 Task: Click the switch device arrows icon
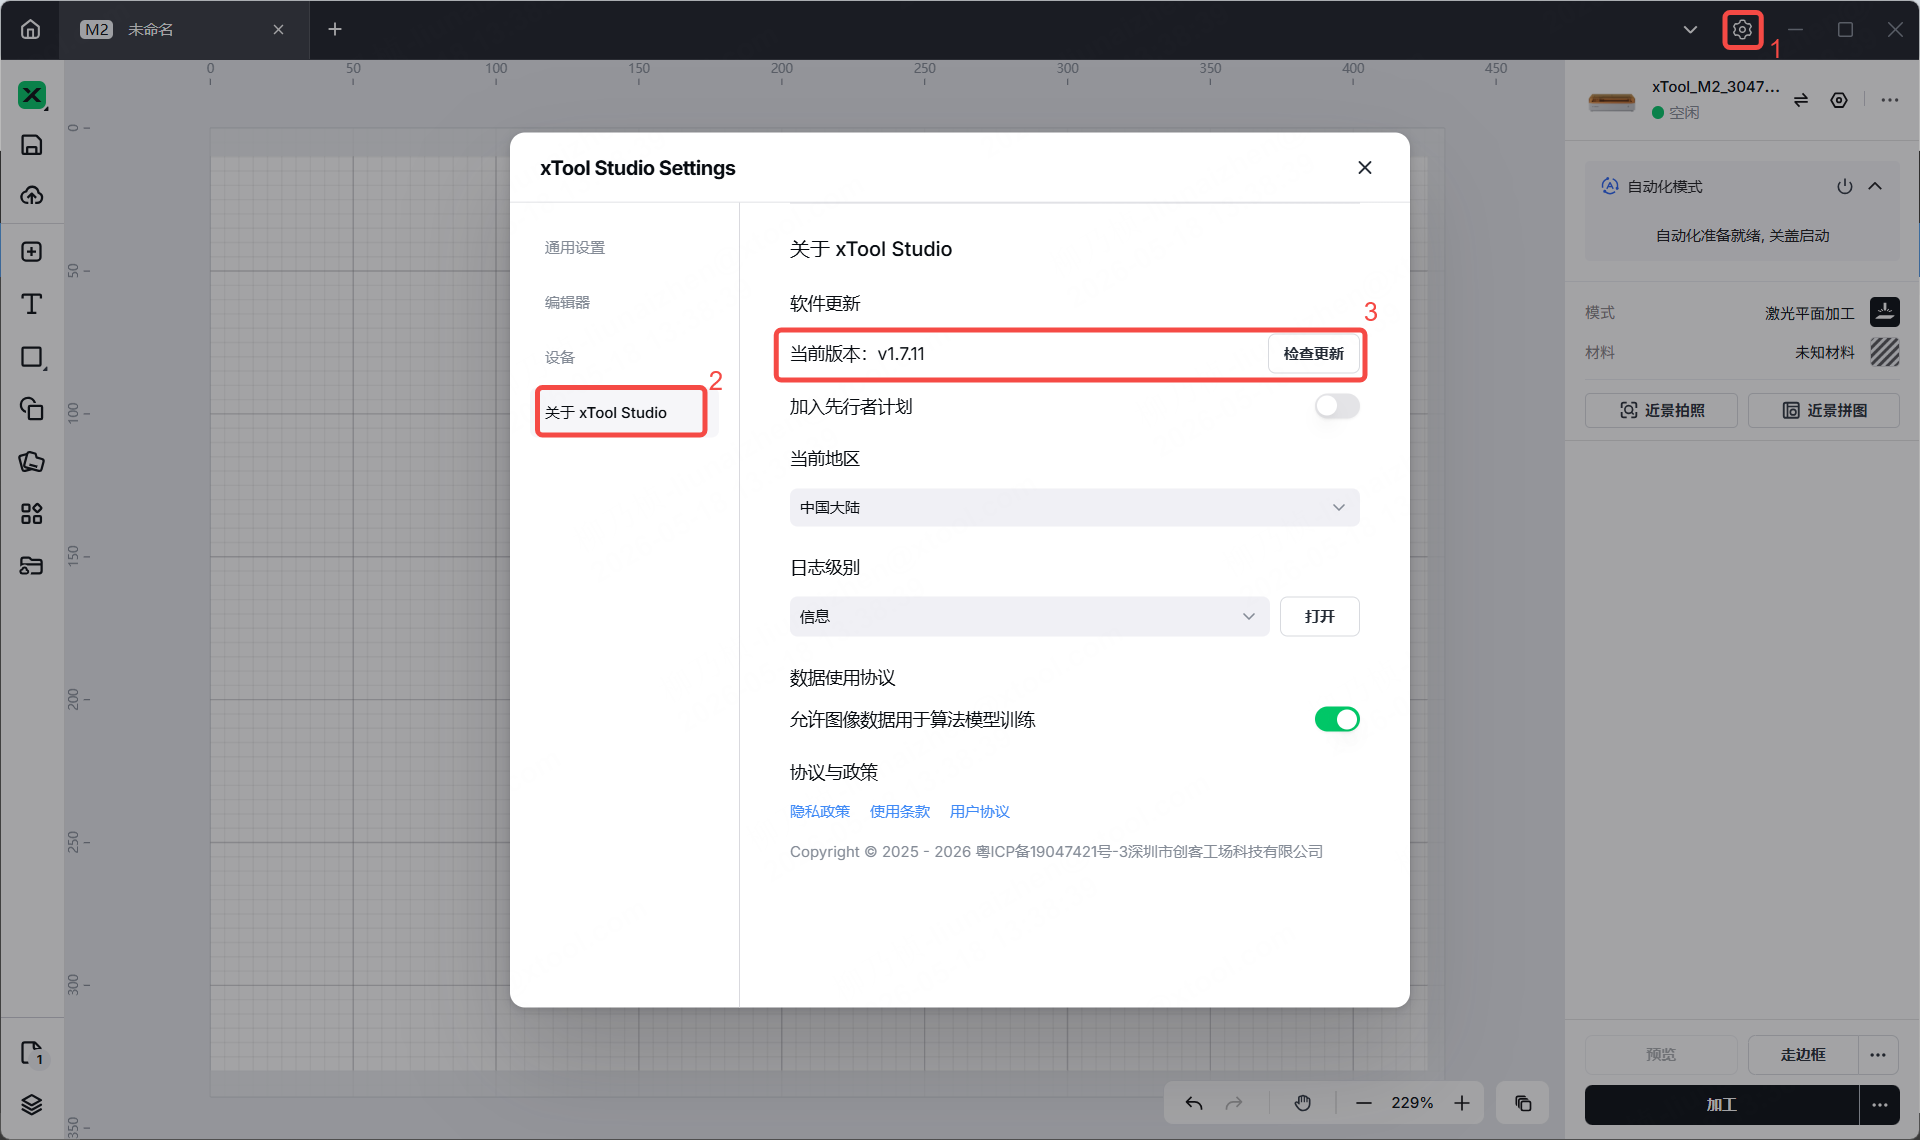coord(1801,100)
